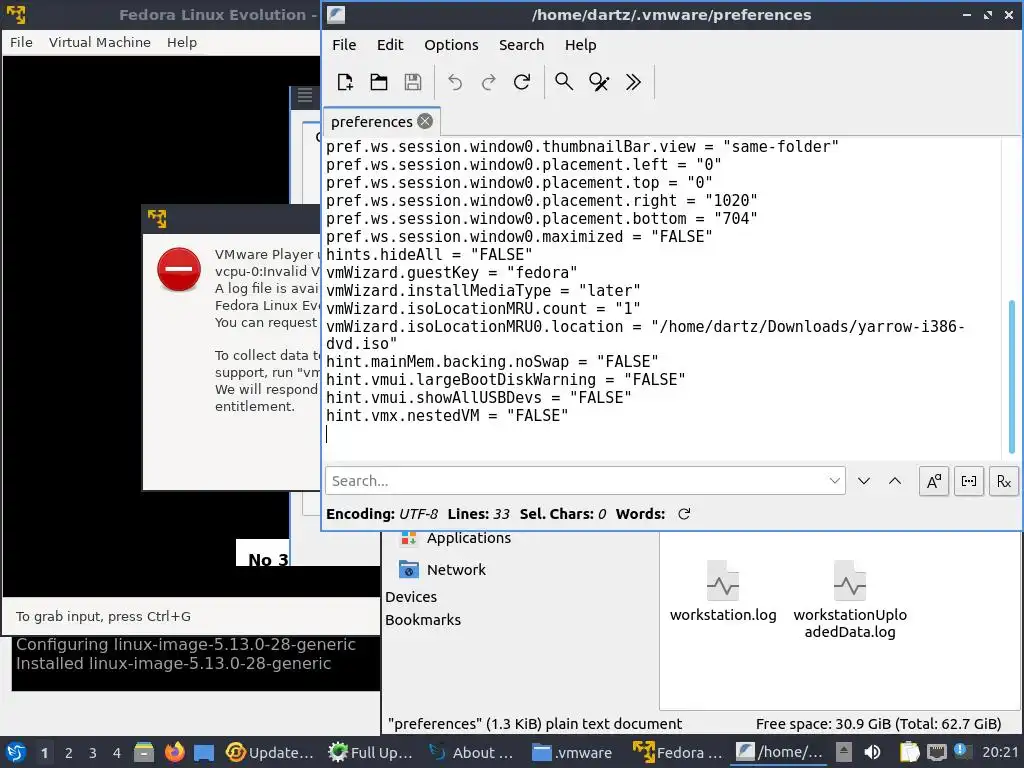The image size is (1024, 768).
Task: Click the Devices sidebar heading
Action: [411, 597]
